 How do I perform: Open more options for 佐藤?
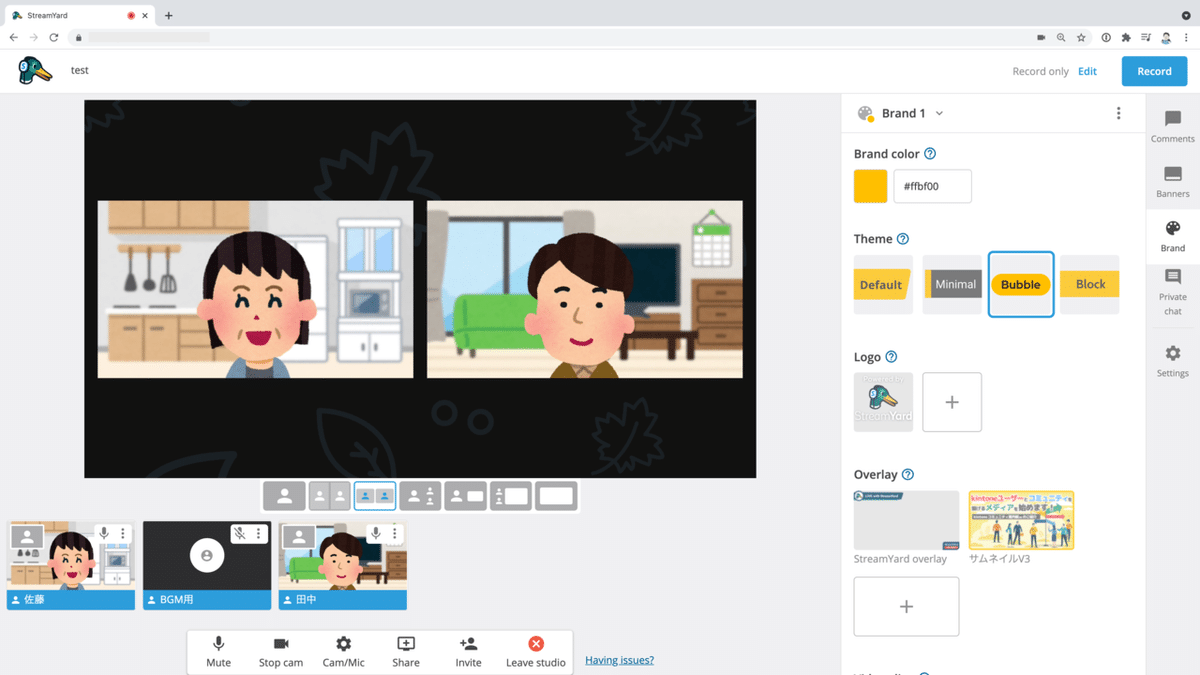[123, 534]
